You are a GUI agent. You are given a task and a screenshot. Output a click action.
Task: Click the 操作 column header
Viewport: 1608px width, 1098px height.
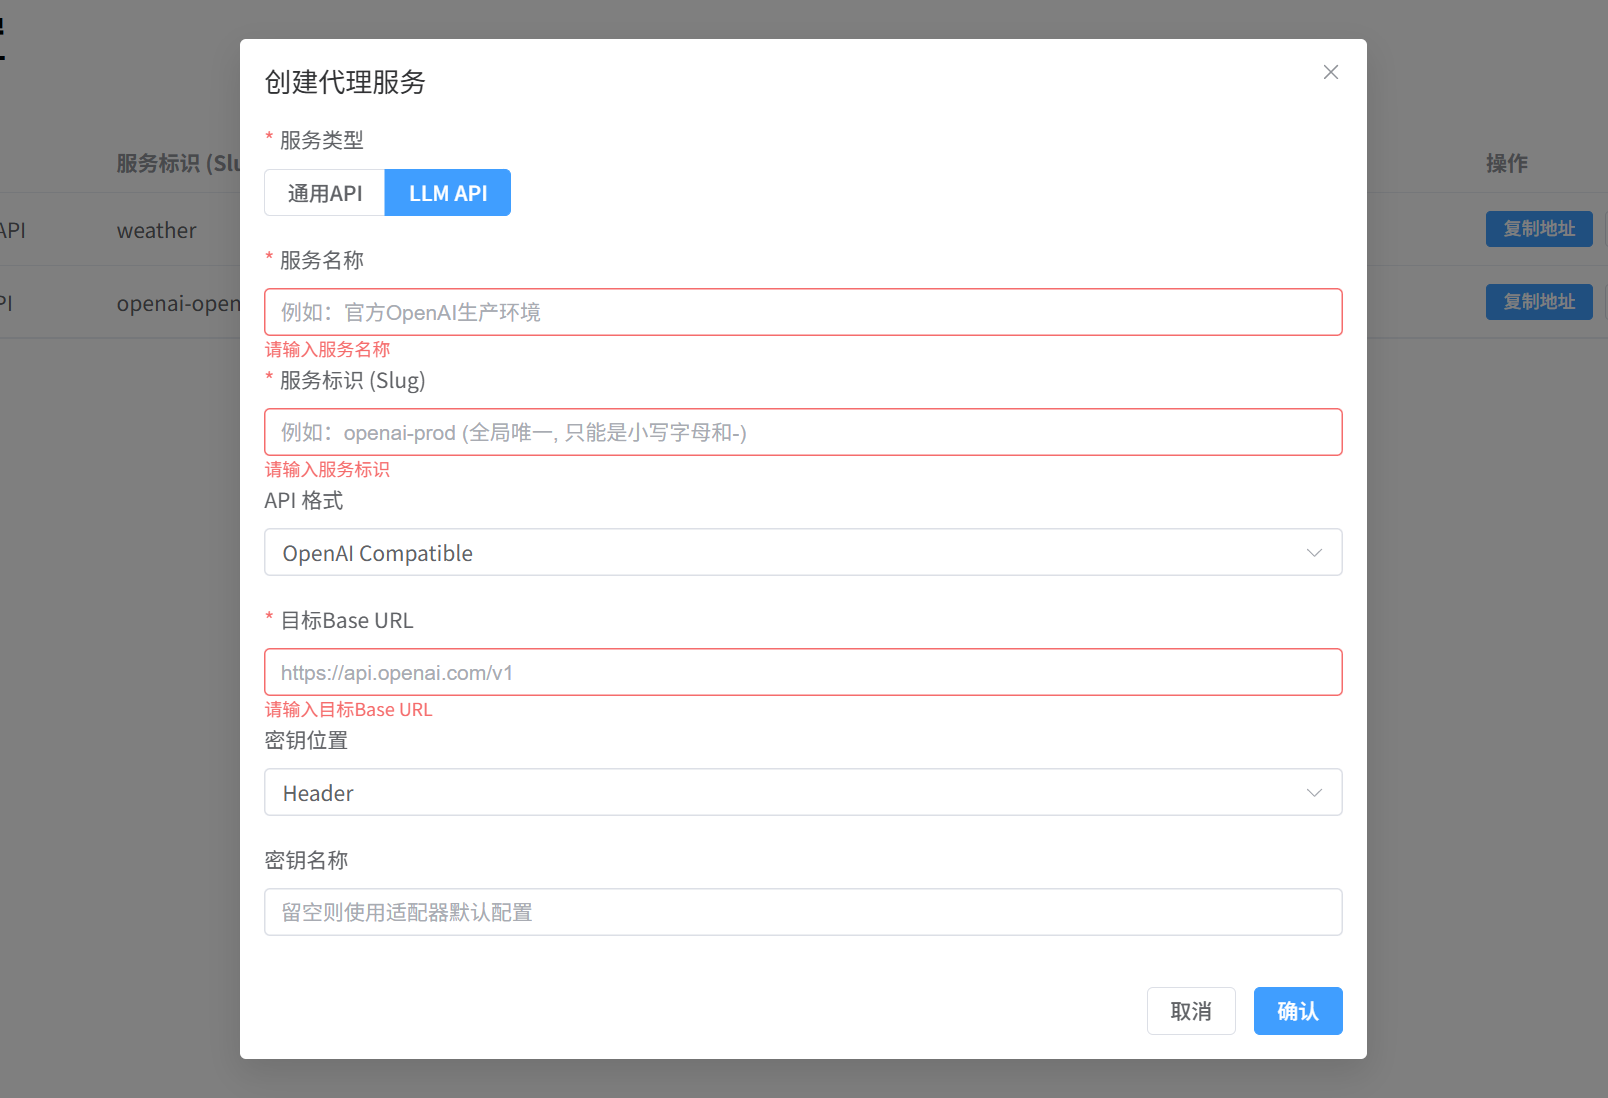click(1506, 164)
